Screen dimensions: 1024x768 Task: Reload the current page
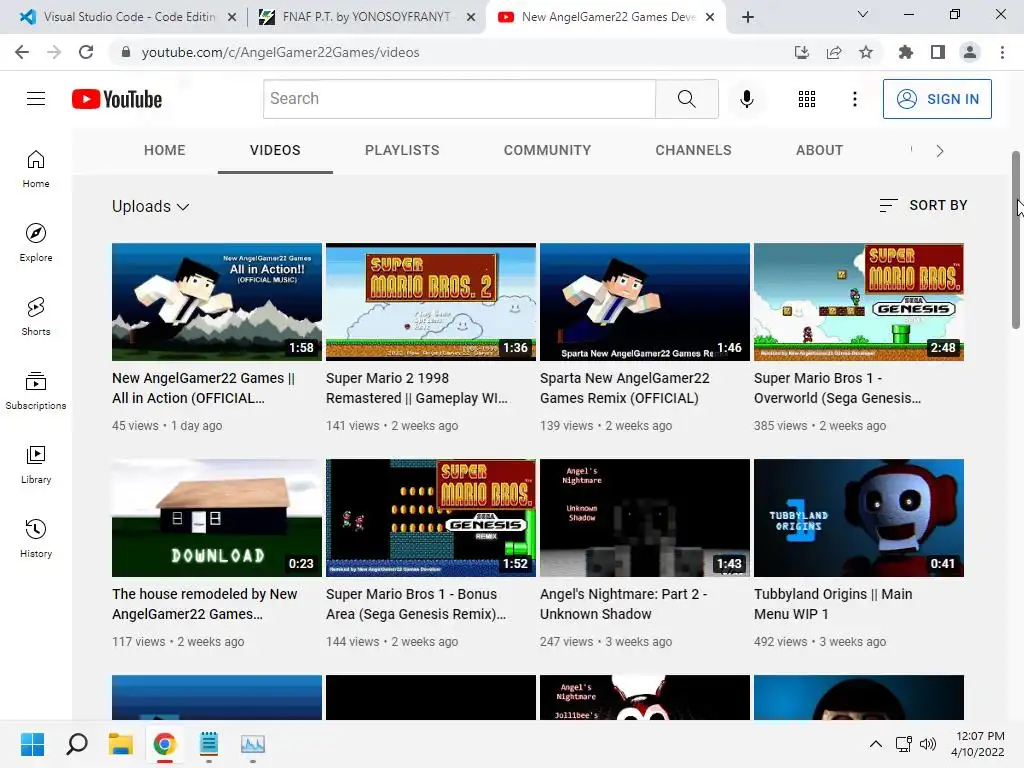click(86, 52)
